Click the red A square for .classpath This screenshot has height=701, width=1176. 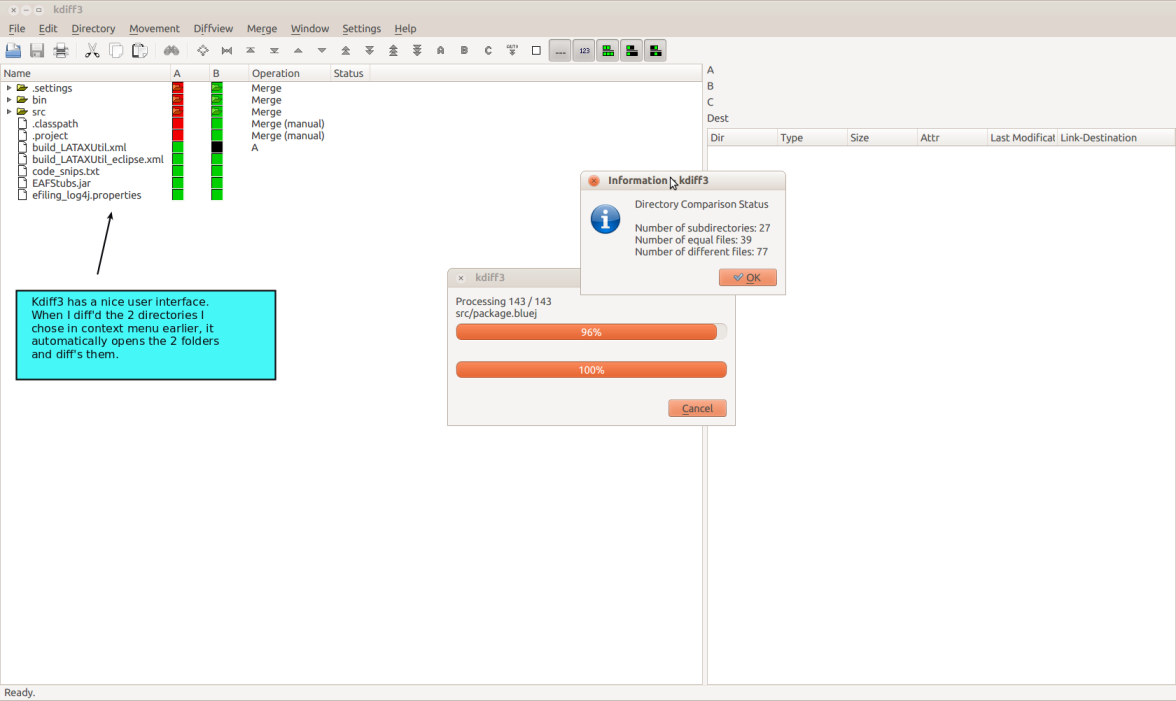tap(178, 124)
